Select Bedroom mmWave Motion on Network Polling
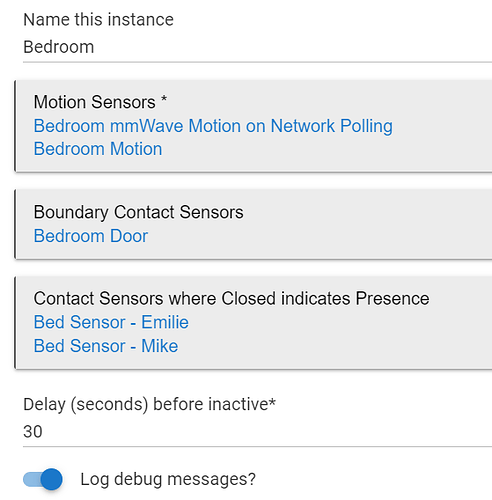492x500 pixels. (x=213, y=126)
